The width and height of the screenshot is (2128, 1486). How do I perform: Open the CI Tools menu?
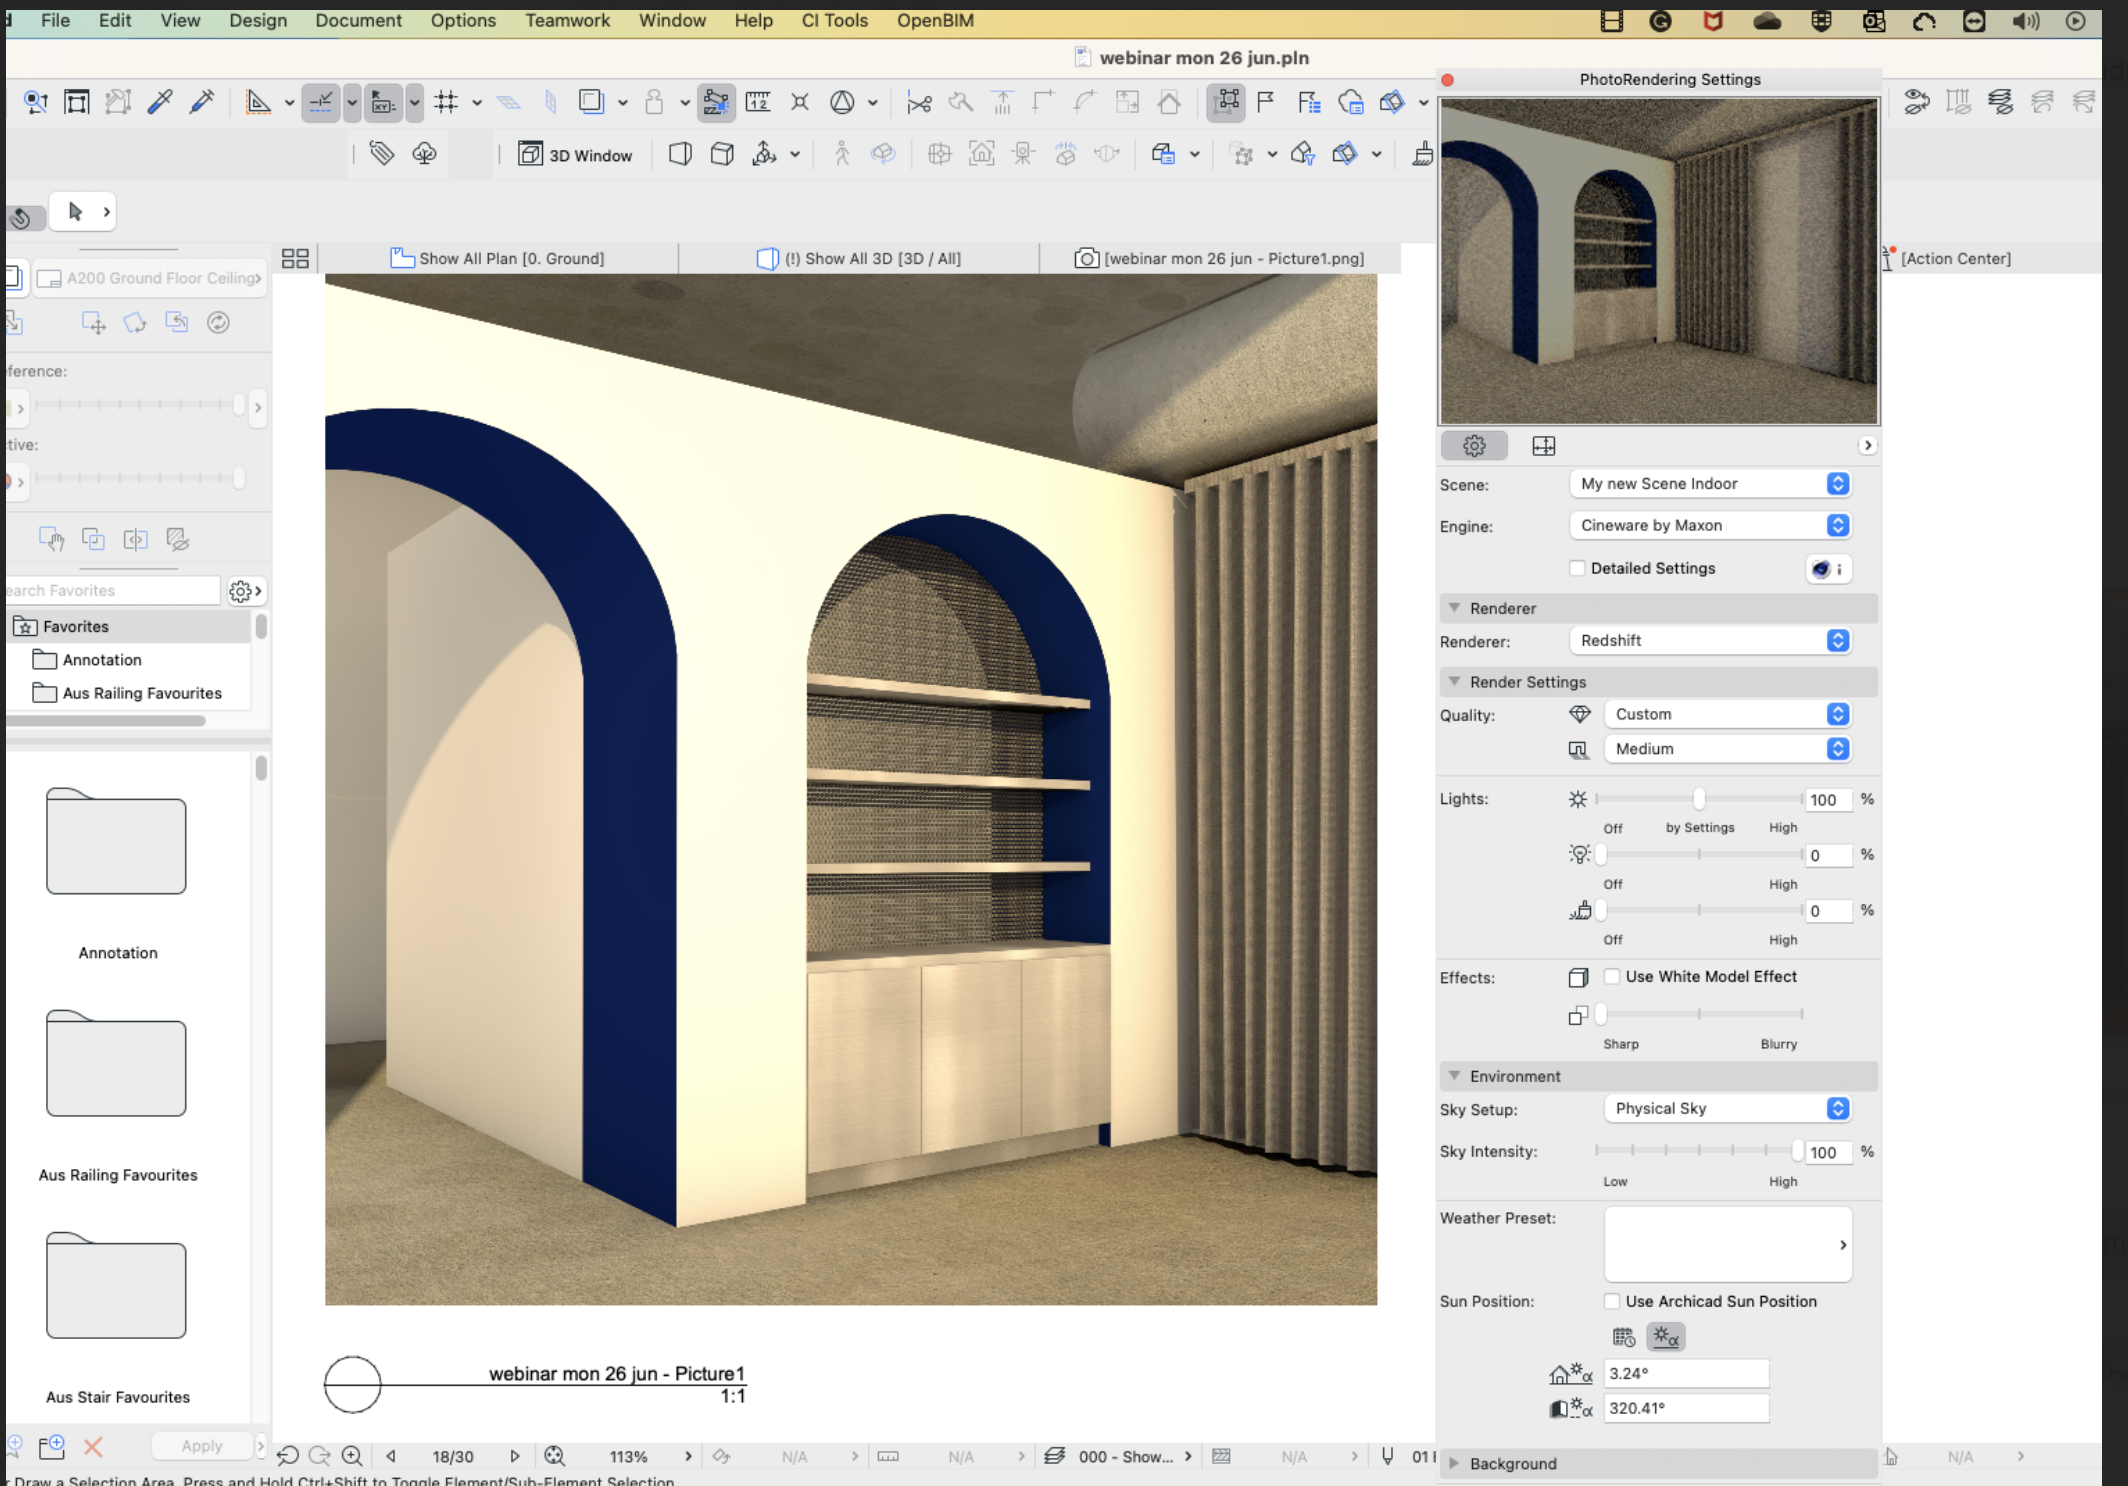(x=834, y=20)
